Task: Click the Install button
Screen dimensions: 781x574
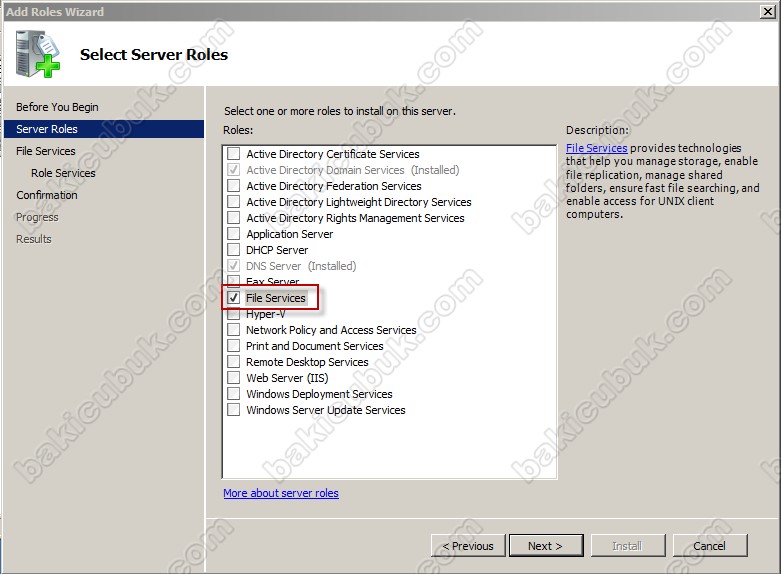Action: 628,546
